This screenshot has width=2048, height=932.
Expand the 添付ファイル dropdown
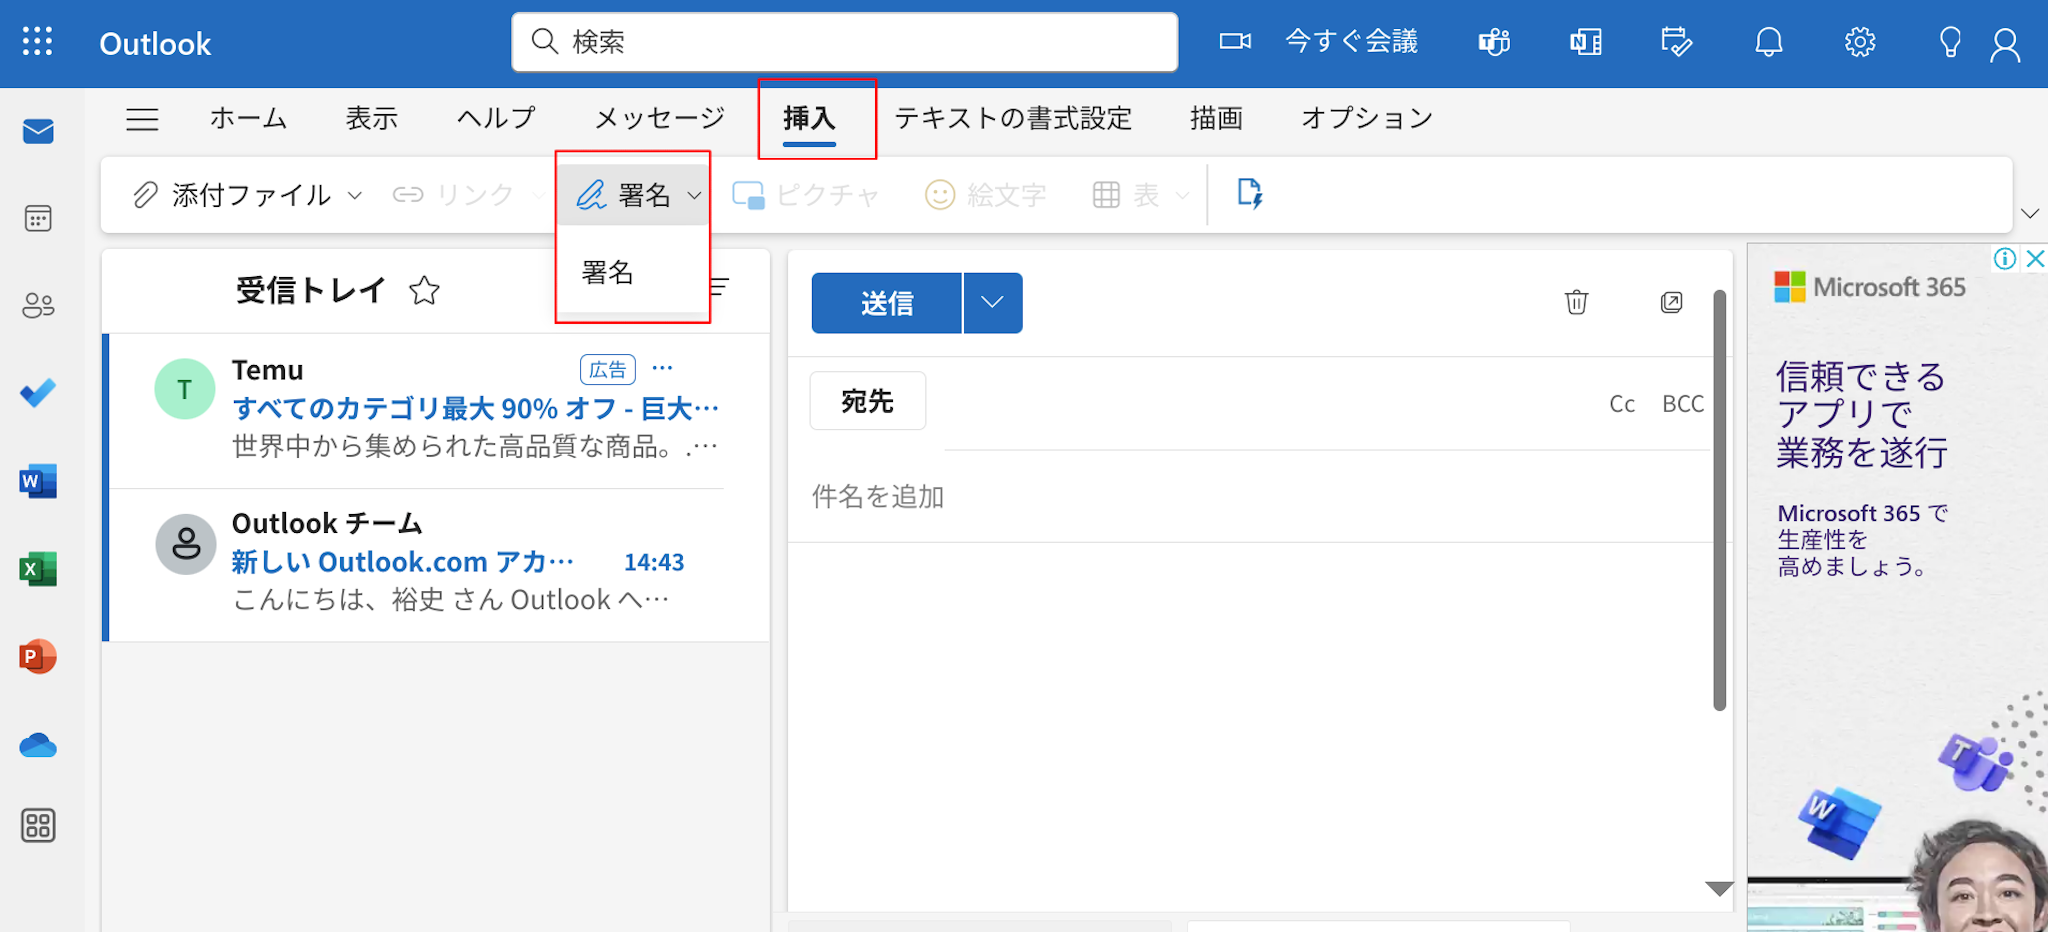[355, 195]
